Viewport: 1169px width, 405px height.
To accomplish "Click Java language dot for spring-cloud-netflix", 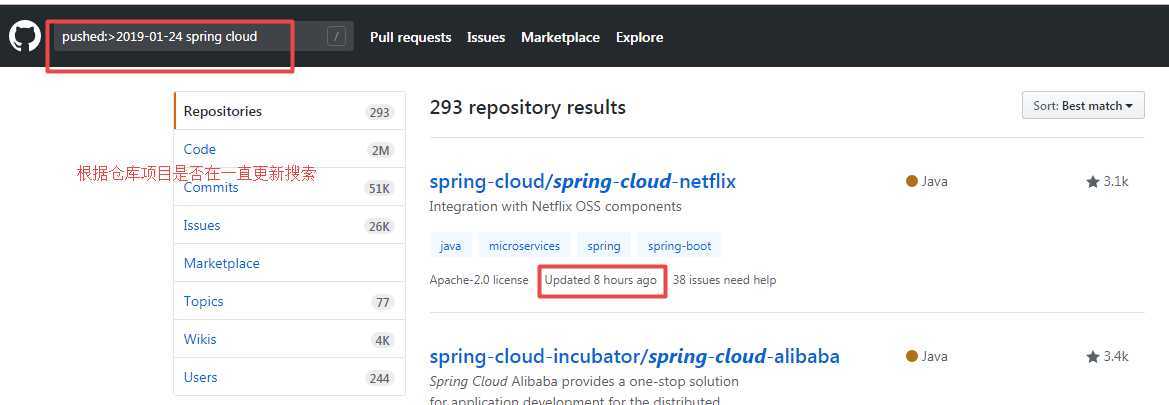I will click(911, 181).
